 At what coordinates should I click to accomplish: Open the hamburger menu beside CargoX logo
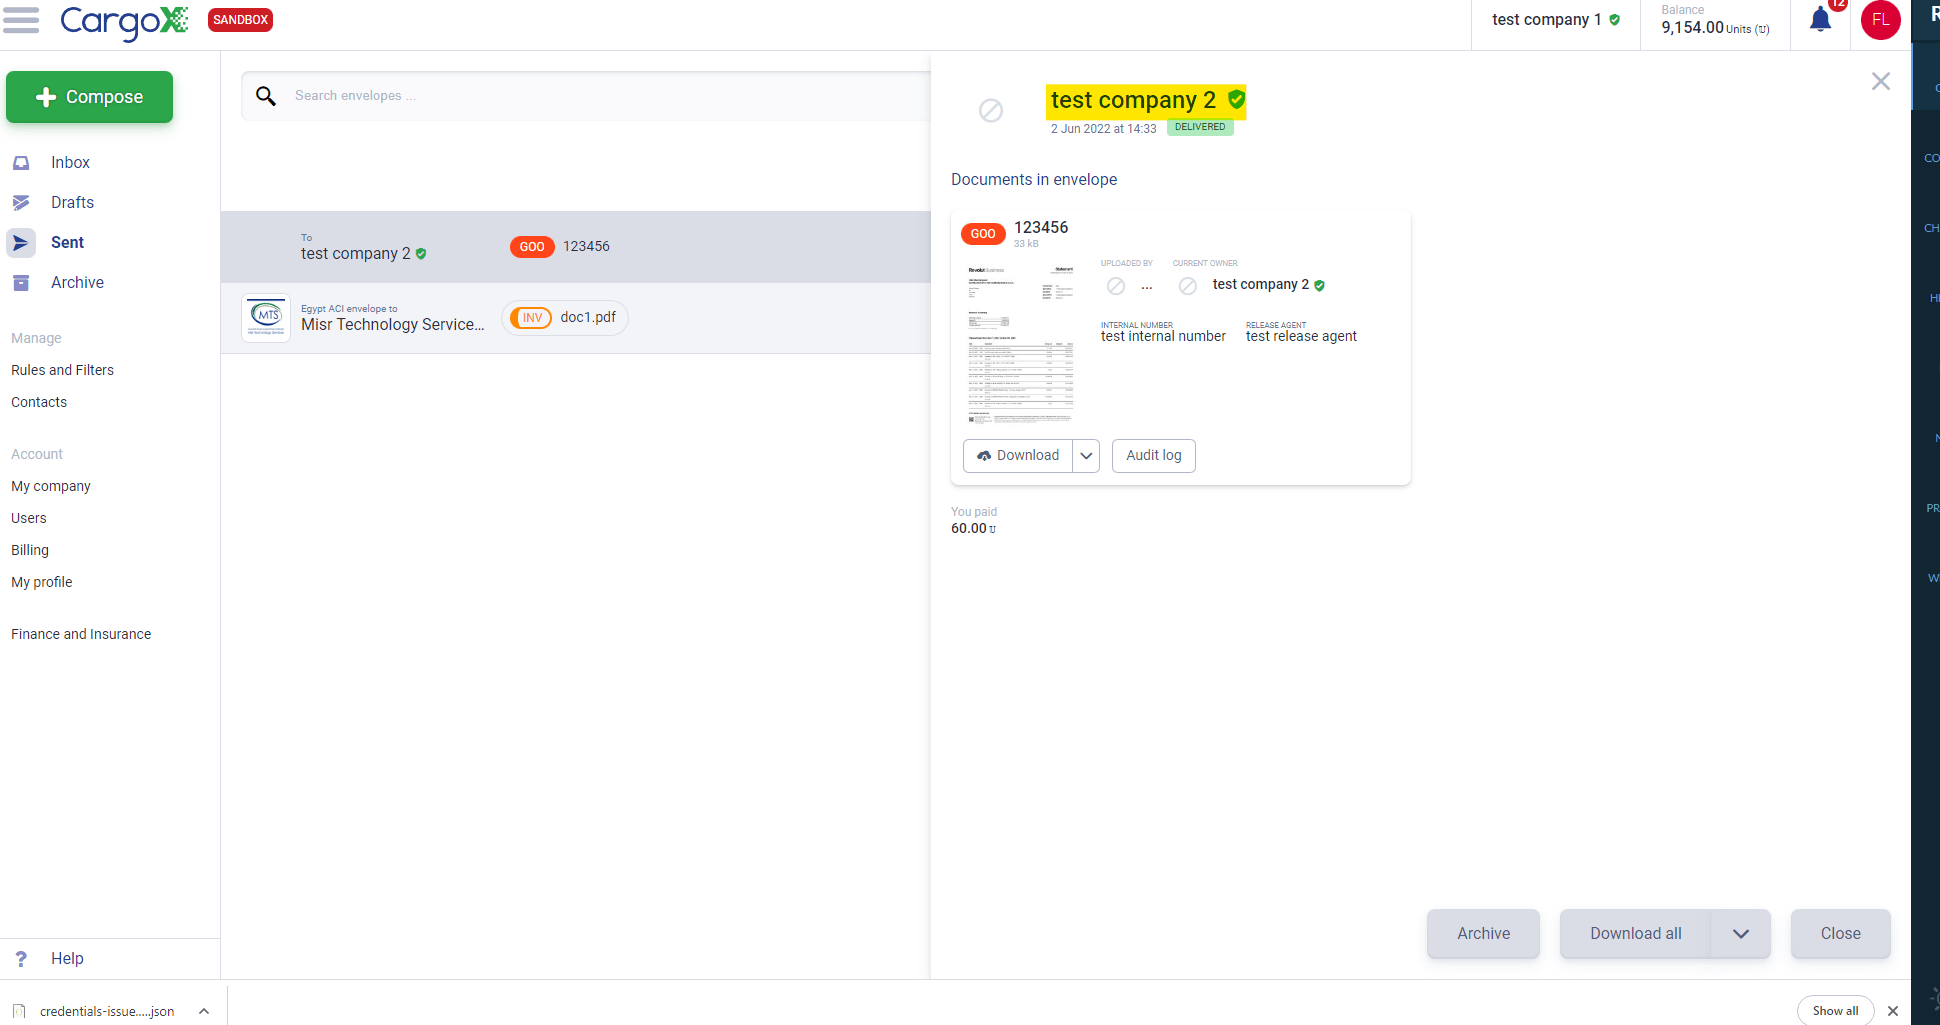tap(22, 20)
